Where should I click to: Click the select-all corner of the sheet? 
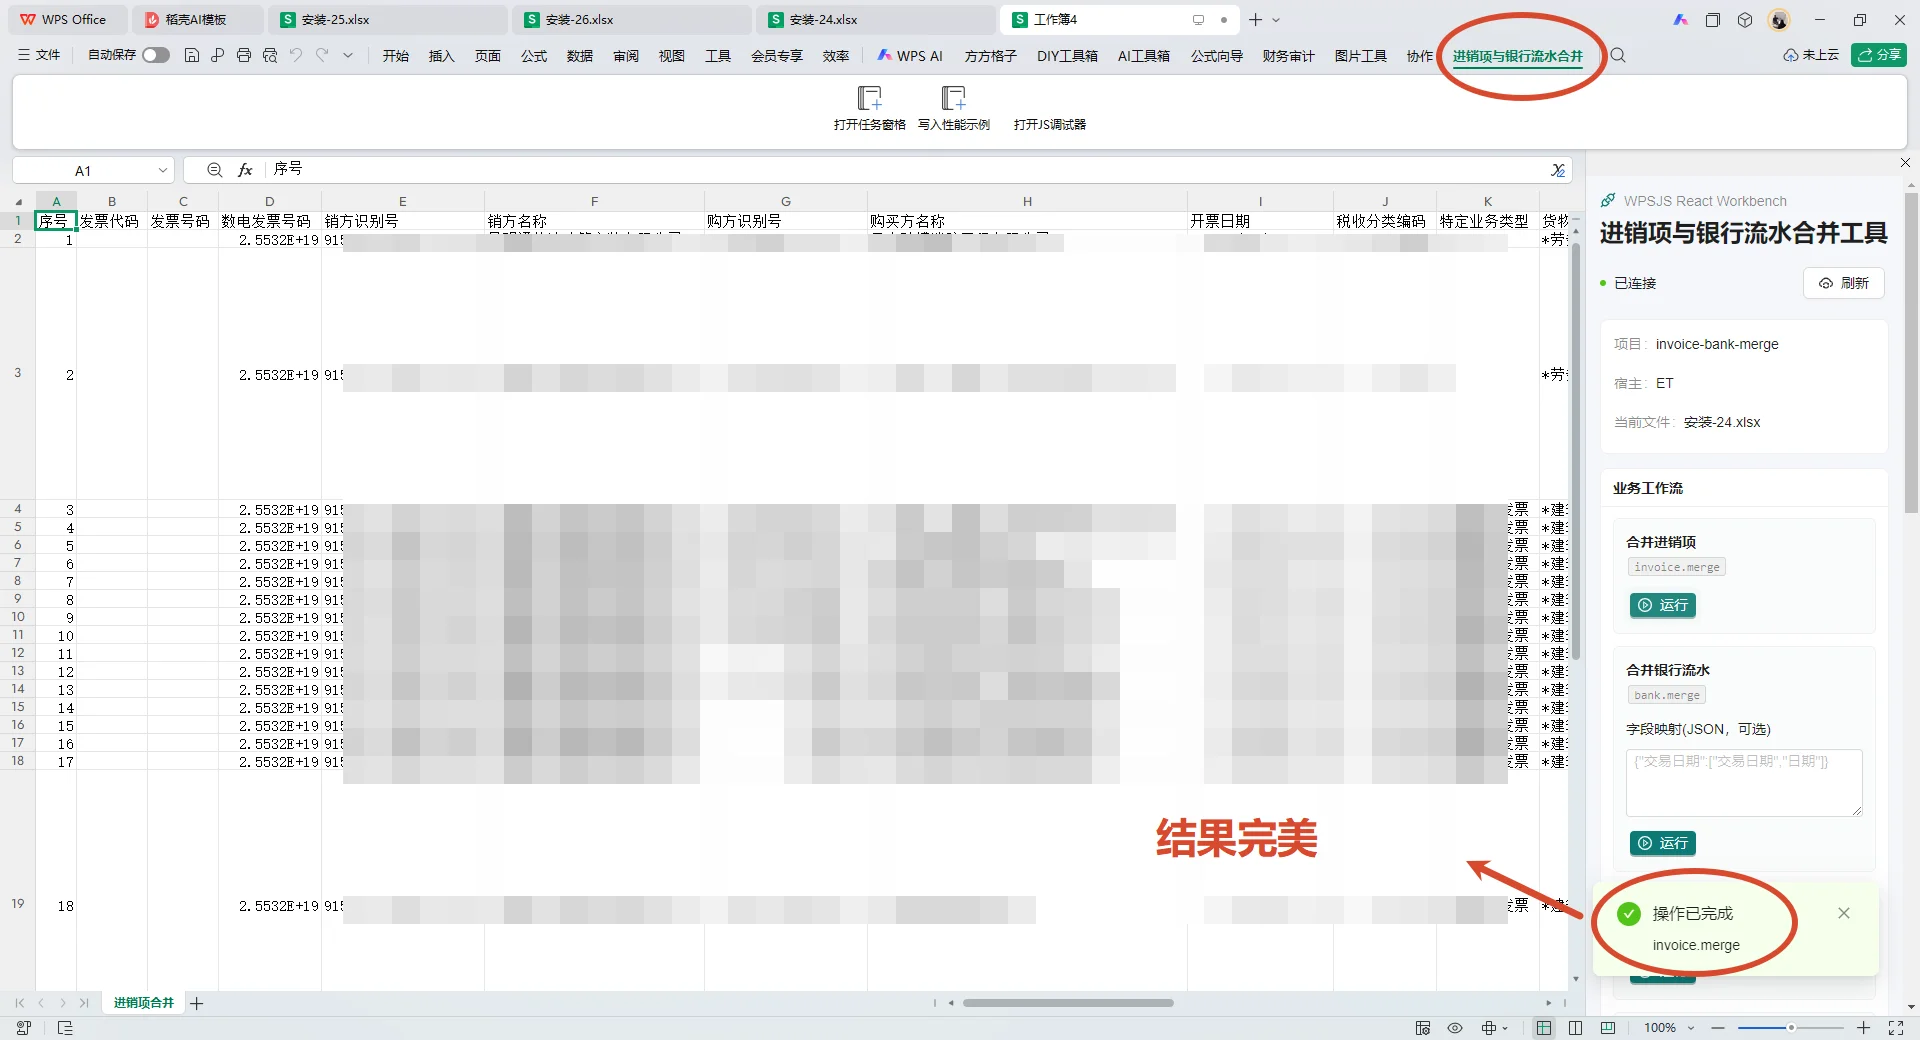tap(18, 202)
